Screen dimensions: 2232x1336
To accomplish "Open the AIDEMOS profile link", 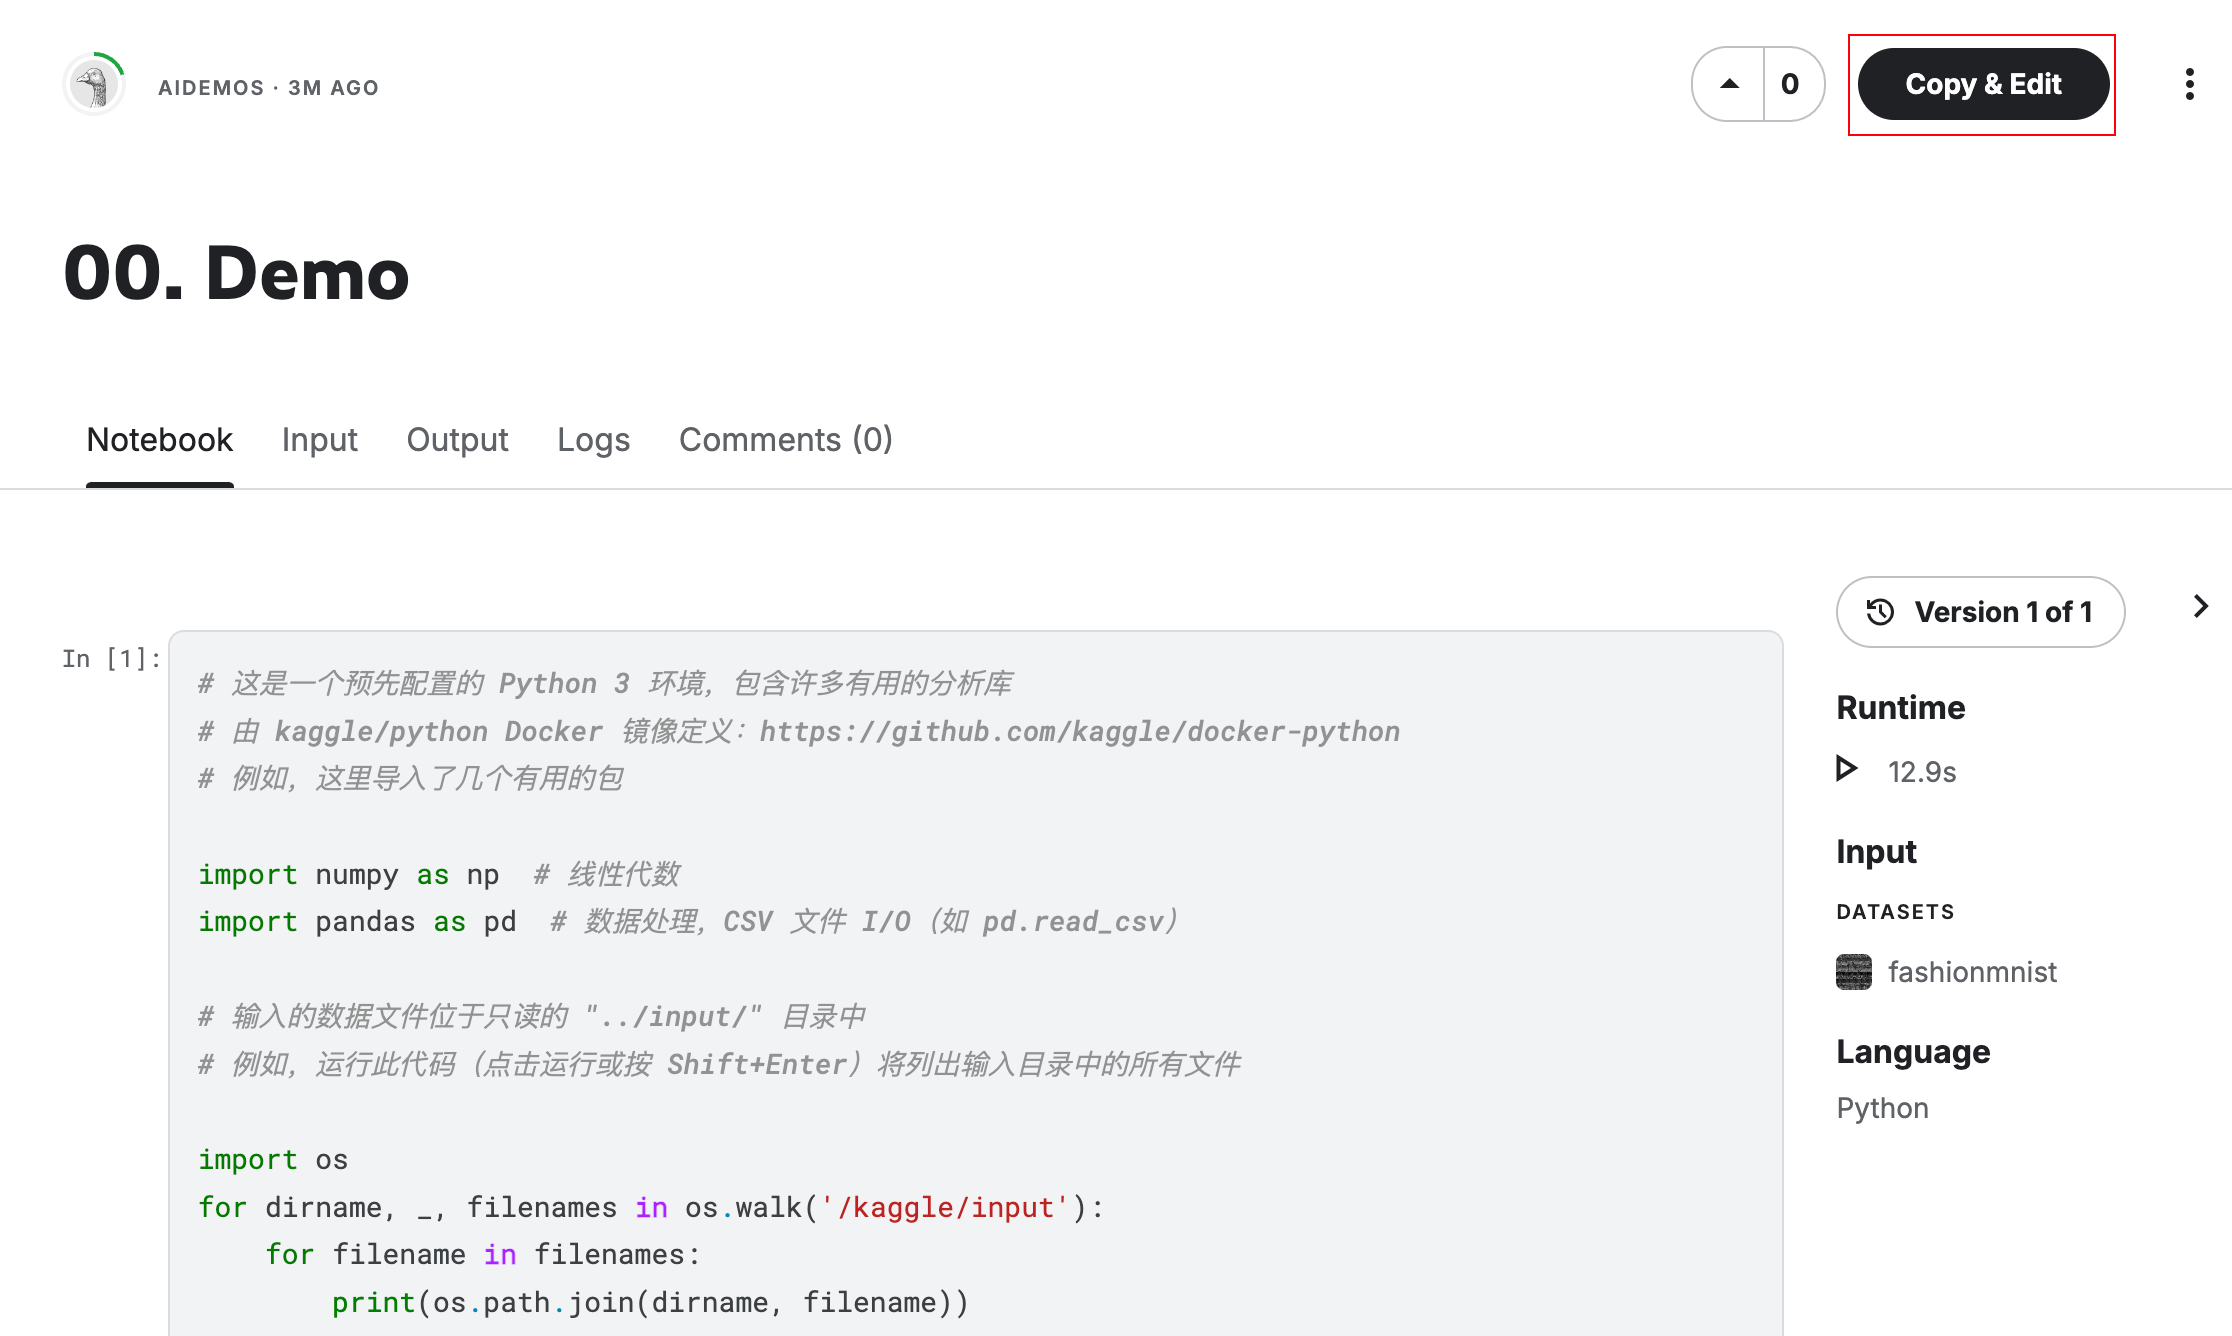I will (x=210, y=87).
